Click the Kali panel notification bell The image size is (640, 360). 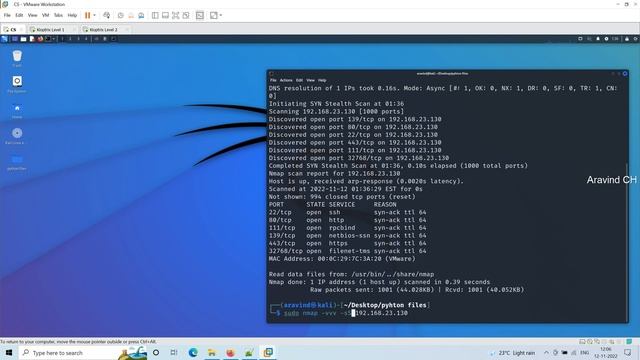pos(598,39)
